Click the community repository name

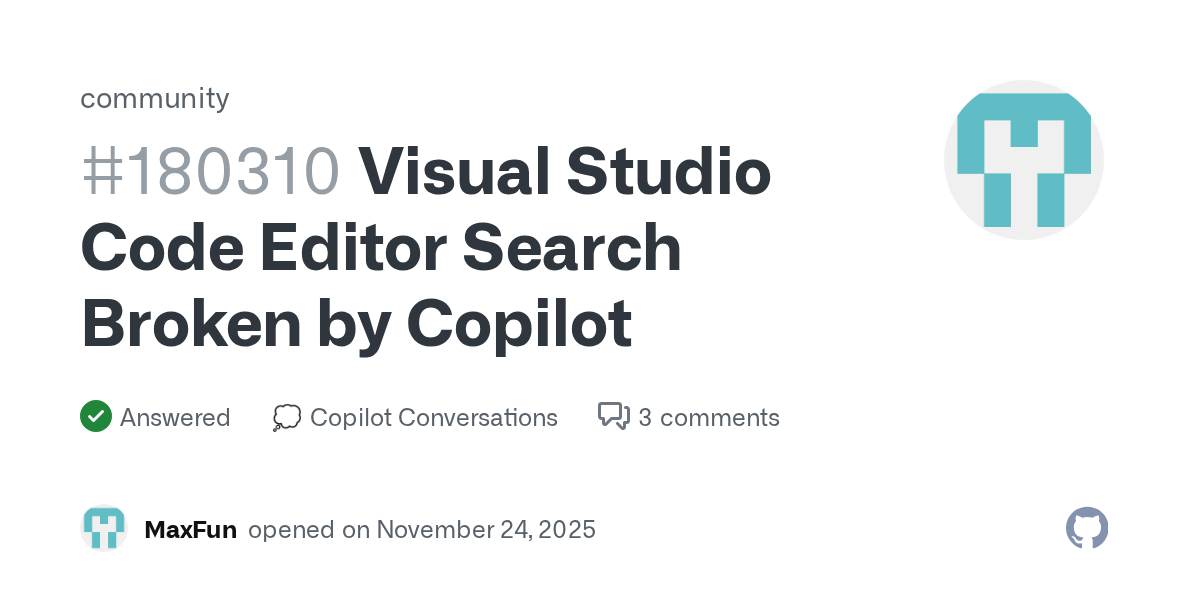155,98
